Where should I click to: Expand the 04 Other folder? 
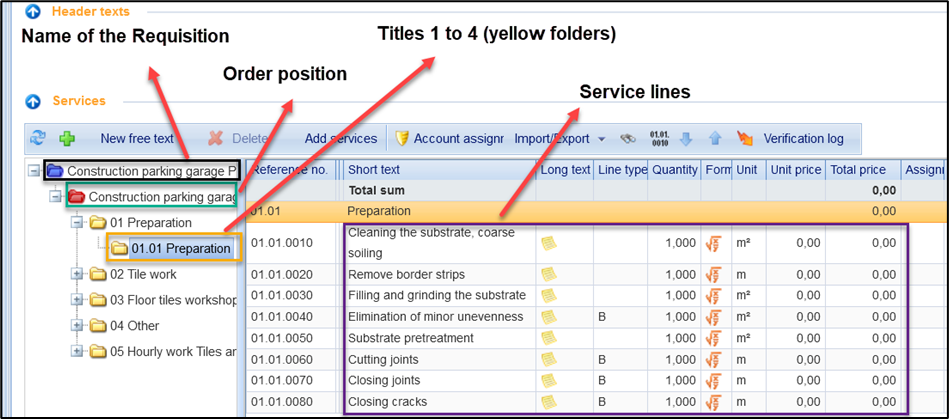pyautogui.click(x=78, y=325)
